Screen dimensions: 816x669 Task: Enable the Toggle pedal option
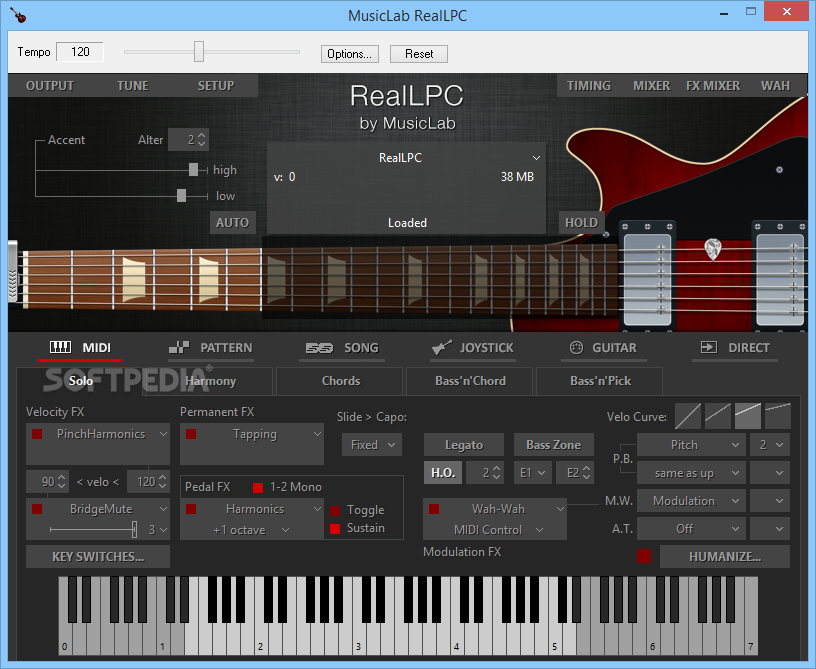pos(335,510)
